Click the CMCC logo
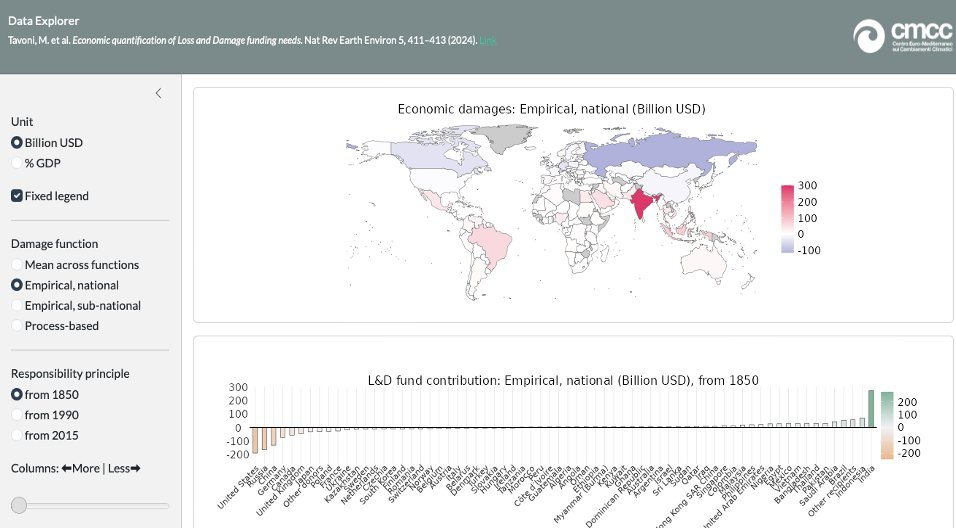The width and height of the screenshot is (956, 528). coord(902,36)
